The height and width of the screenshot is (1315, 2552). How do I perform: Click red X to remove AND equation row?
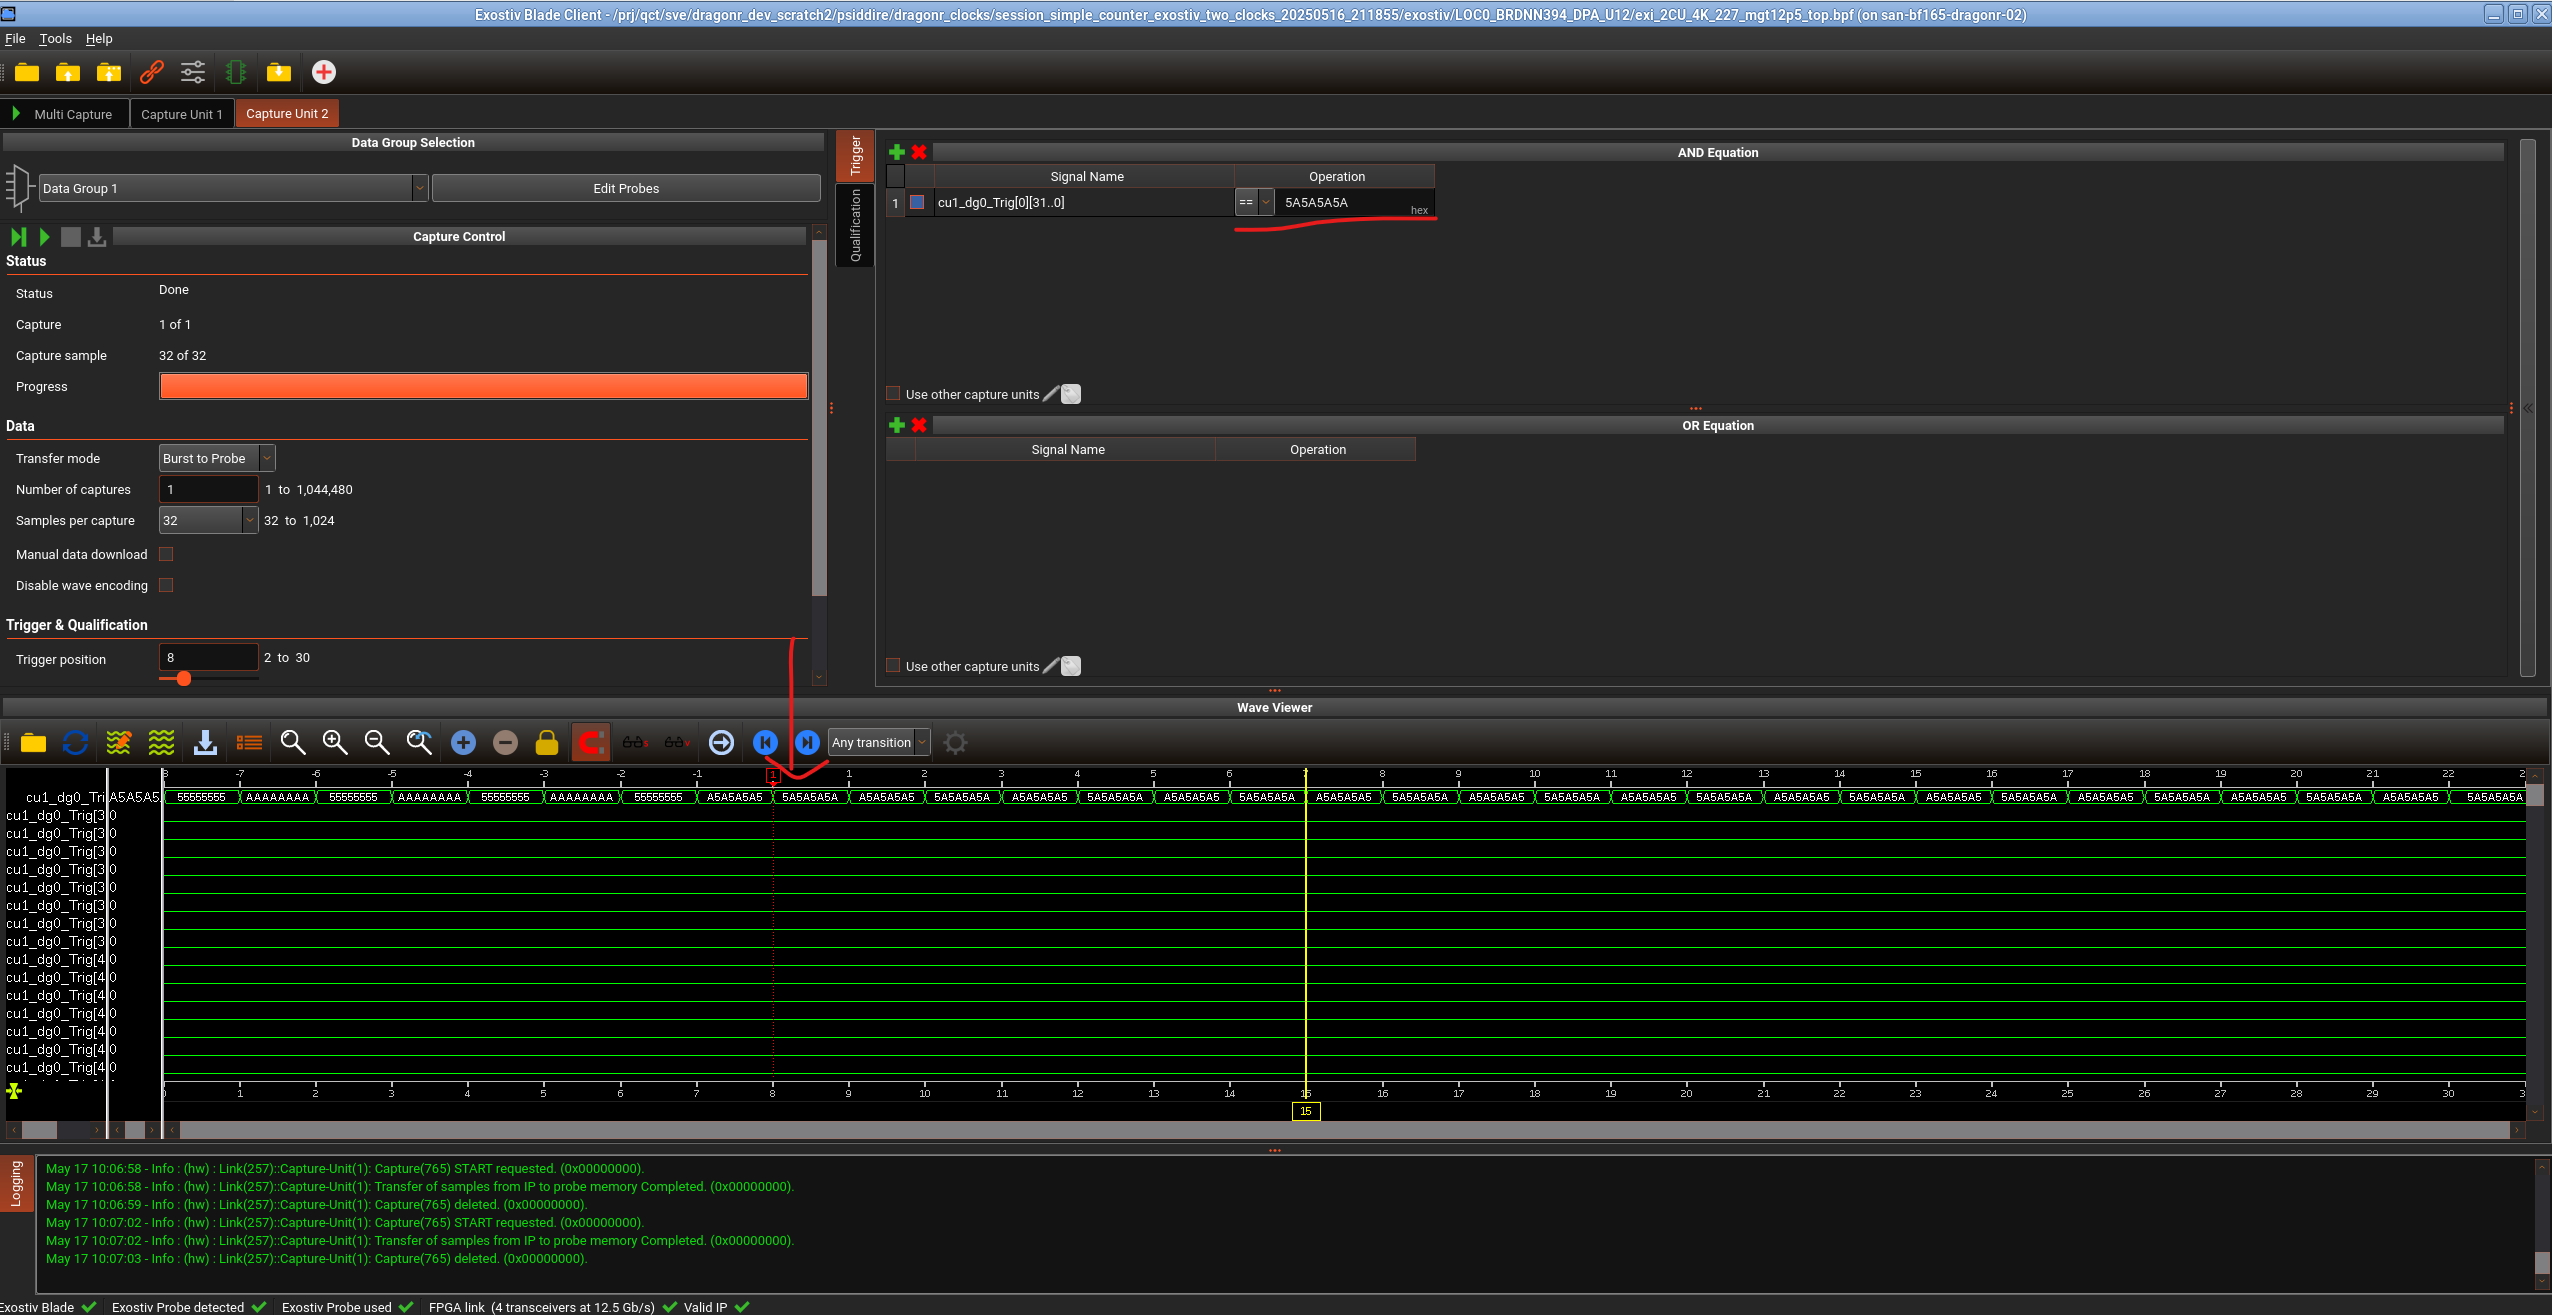click(919, 152)
